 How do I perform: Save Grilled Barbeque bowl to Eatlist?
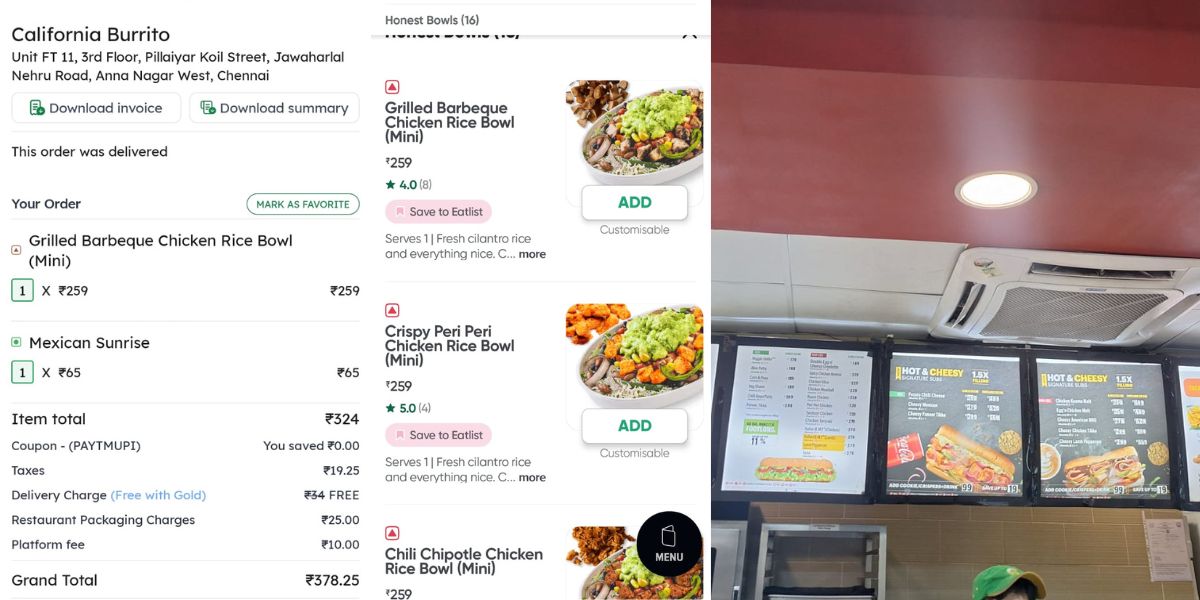438,212
